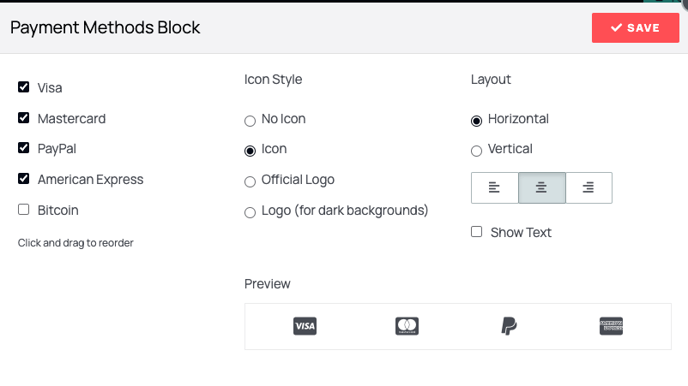Choose the right-align layout icon
Viewport: 688px width, 386px height.
coord(589,188)
